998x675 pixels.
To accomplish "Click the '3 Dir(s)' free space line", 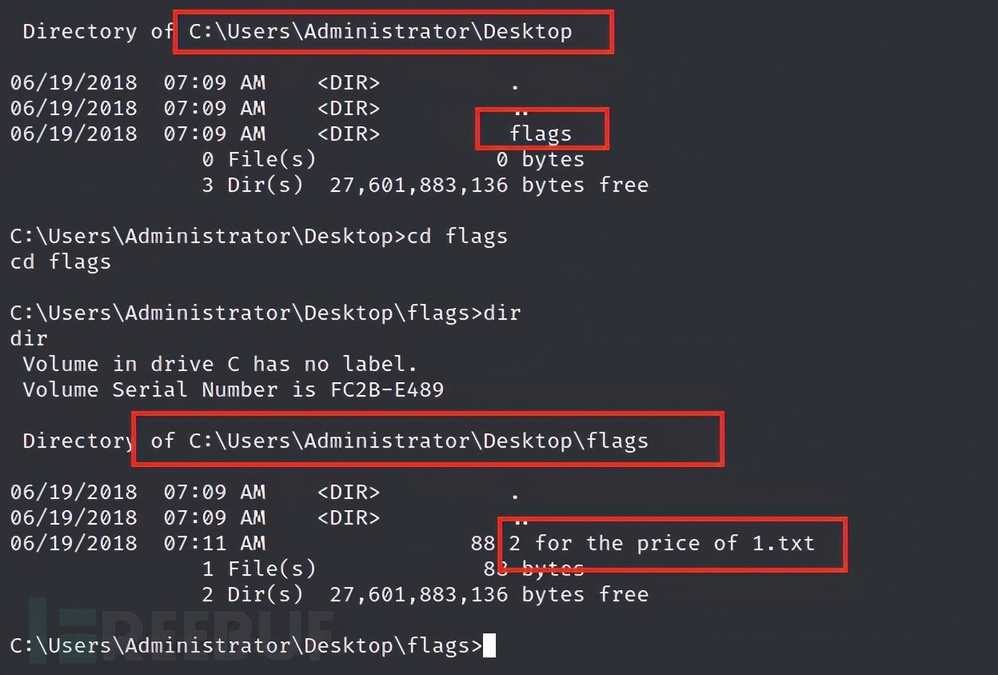I will point(425,185).
